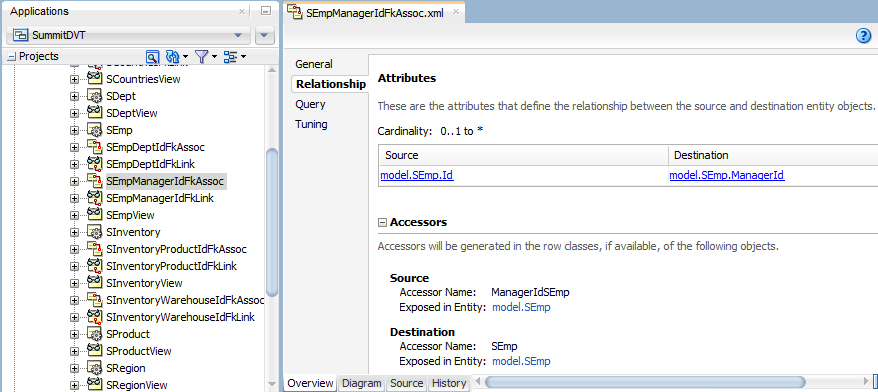Click the SDeptView view object icon

pos(94,113)
